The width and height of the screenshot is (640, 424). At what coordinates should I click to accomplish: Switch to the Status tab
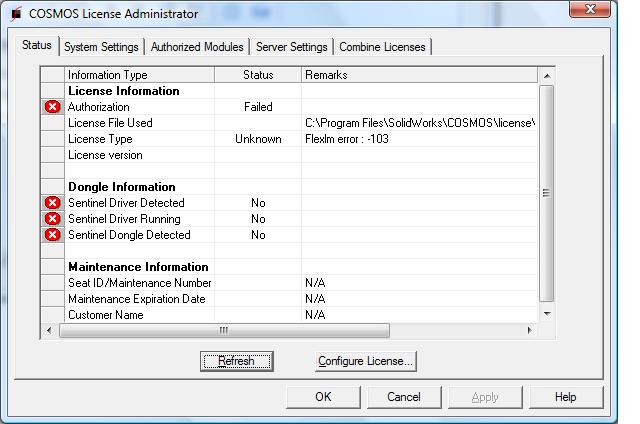pyautogui.click(x=37, y=45)
